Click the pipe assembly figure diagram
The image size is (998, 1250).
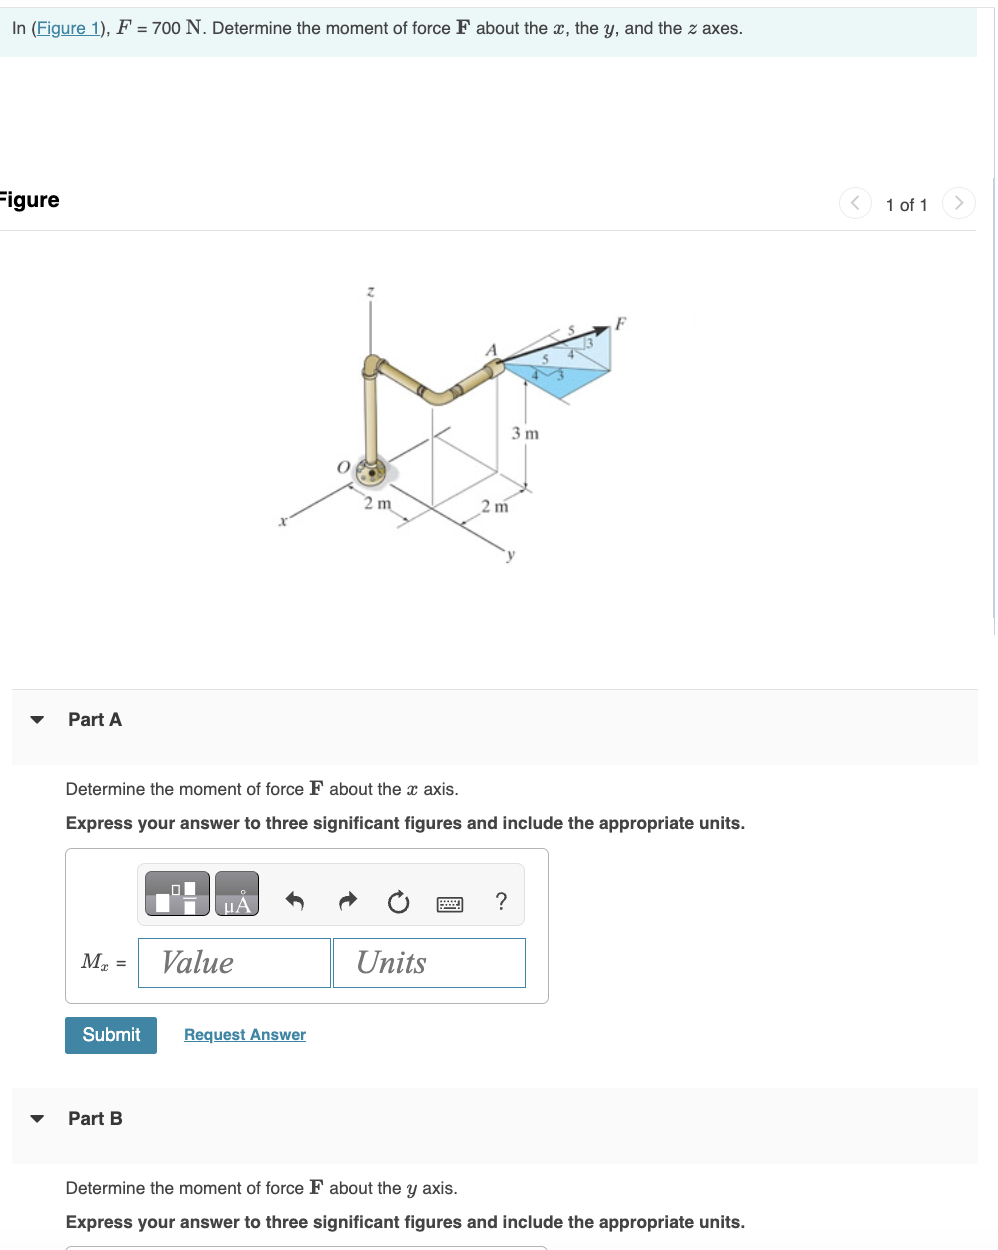[450, 420]
